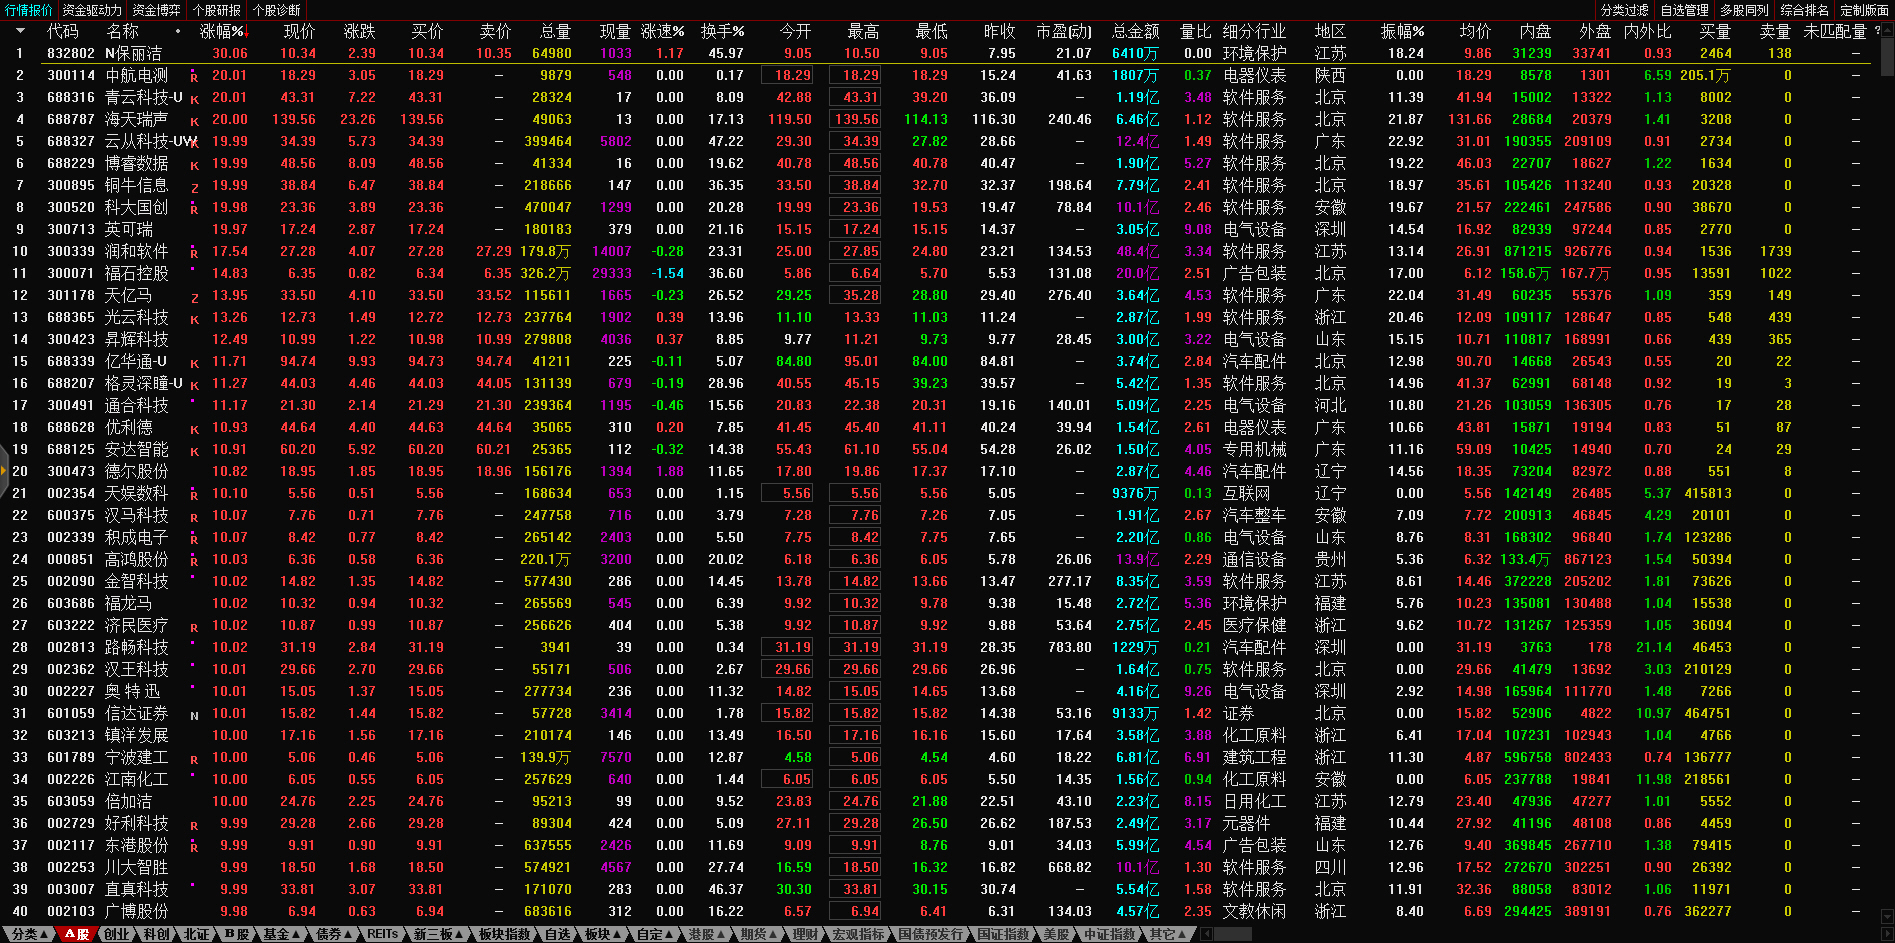Click the bottom tab bar left scroll arrow

coord(1207,934)
